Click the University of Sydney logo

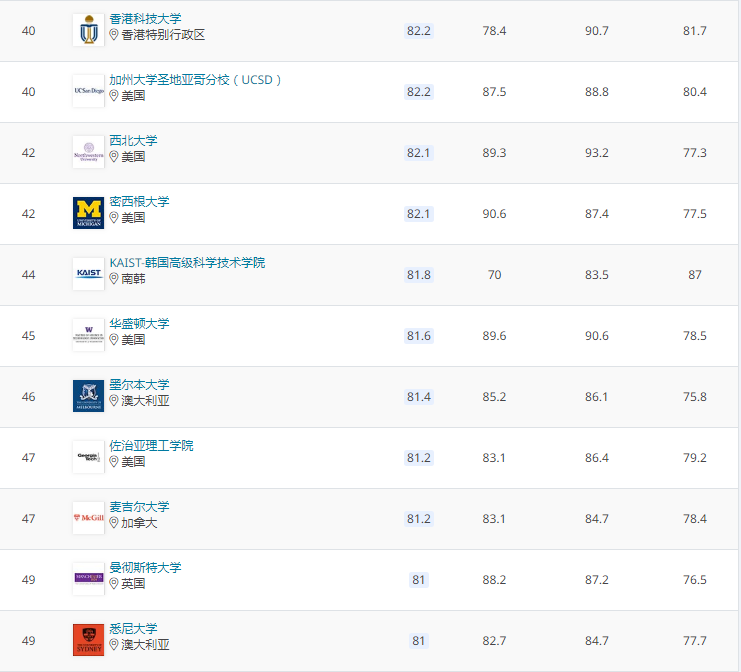88,640
